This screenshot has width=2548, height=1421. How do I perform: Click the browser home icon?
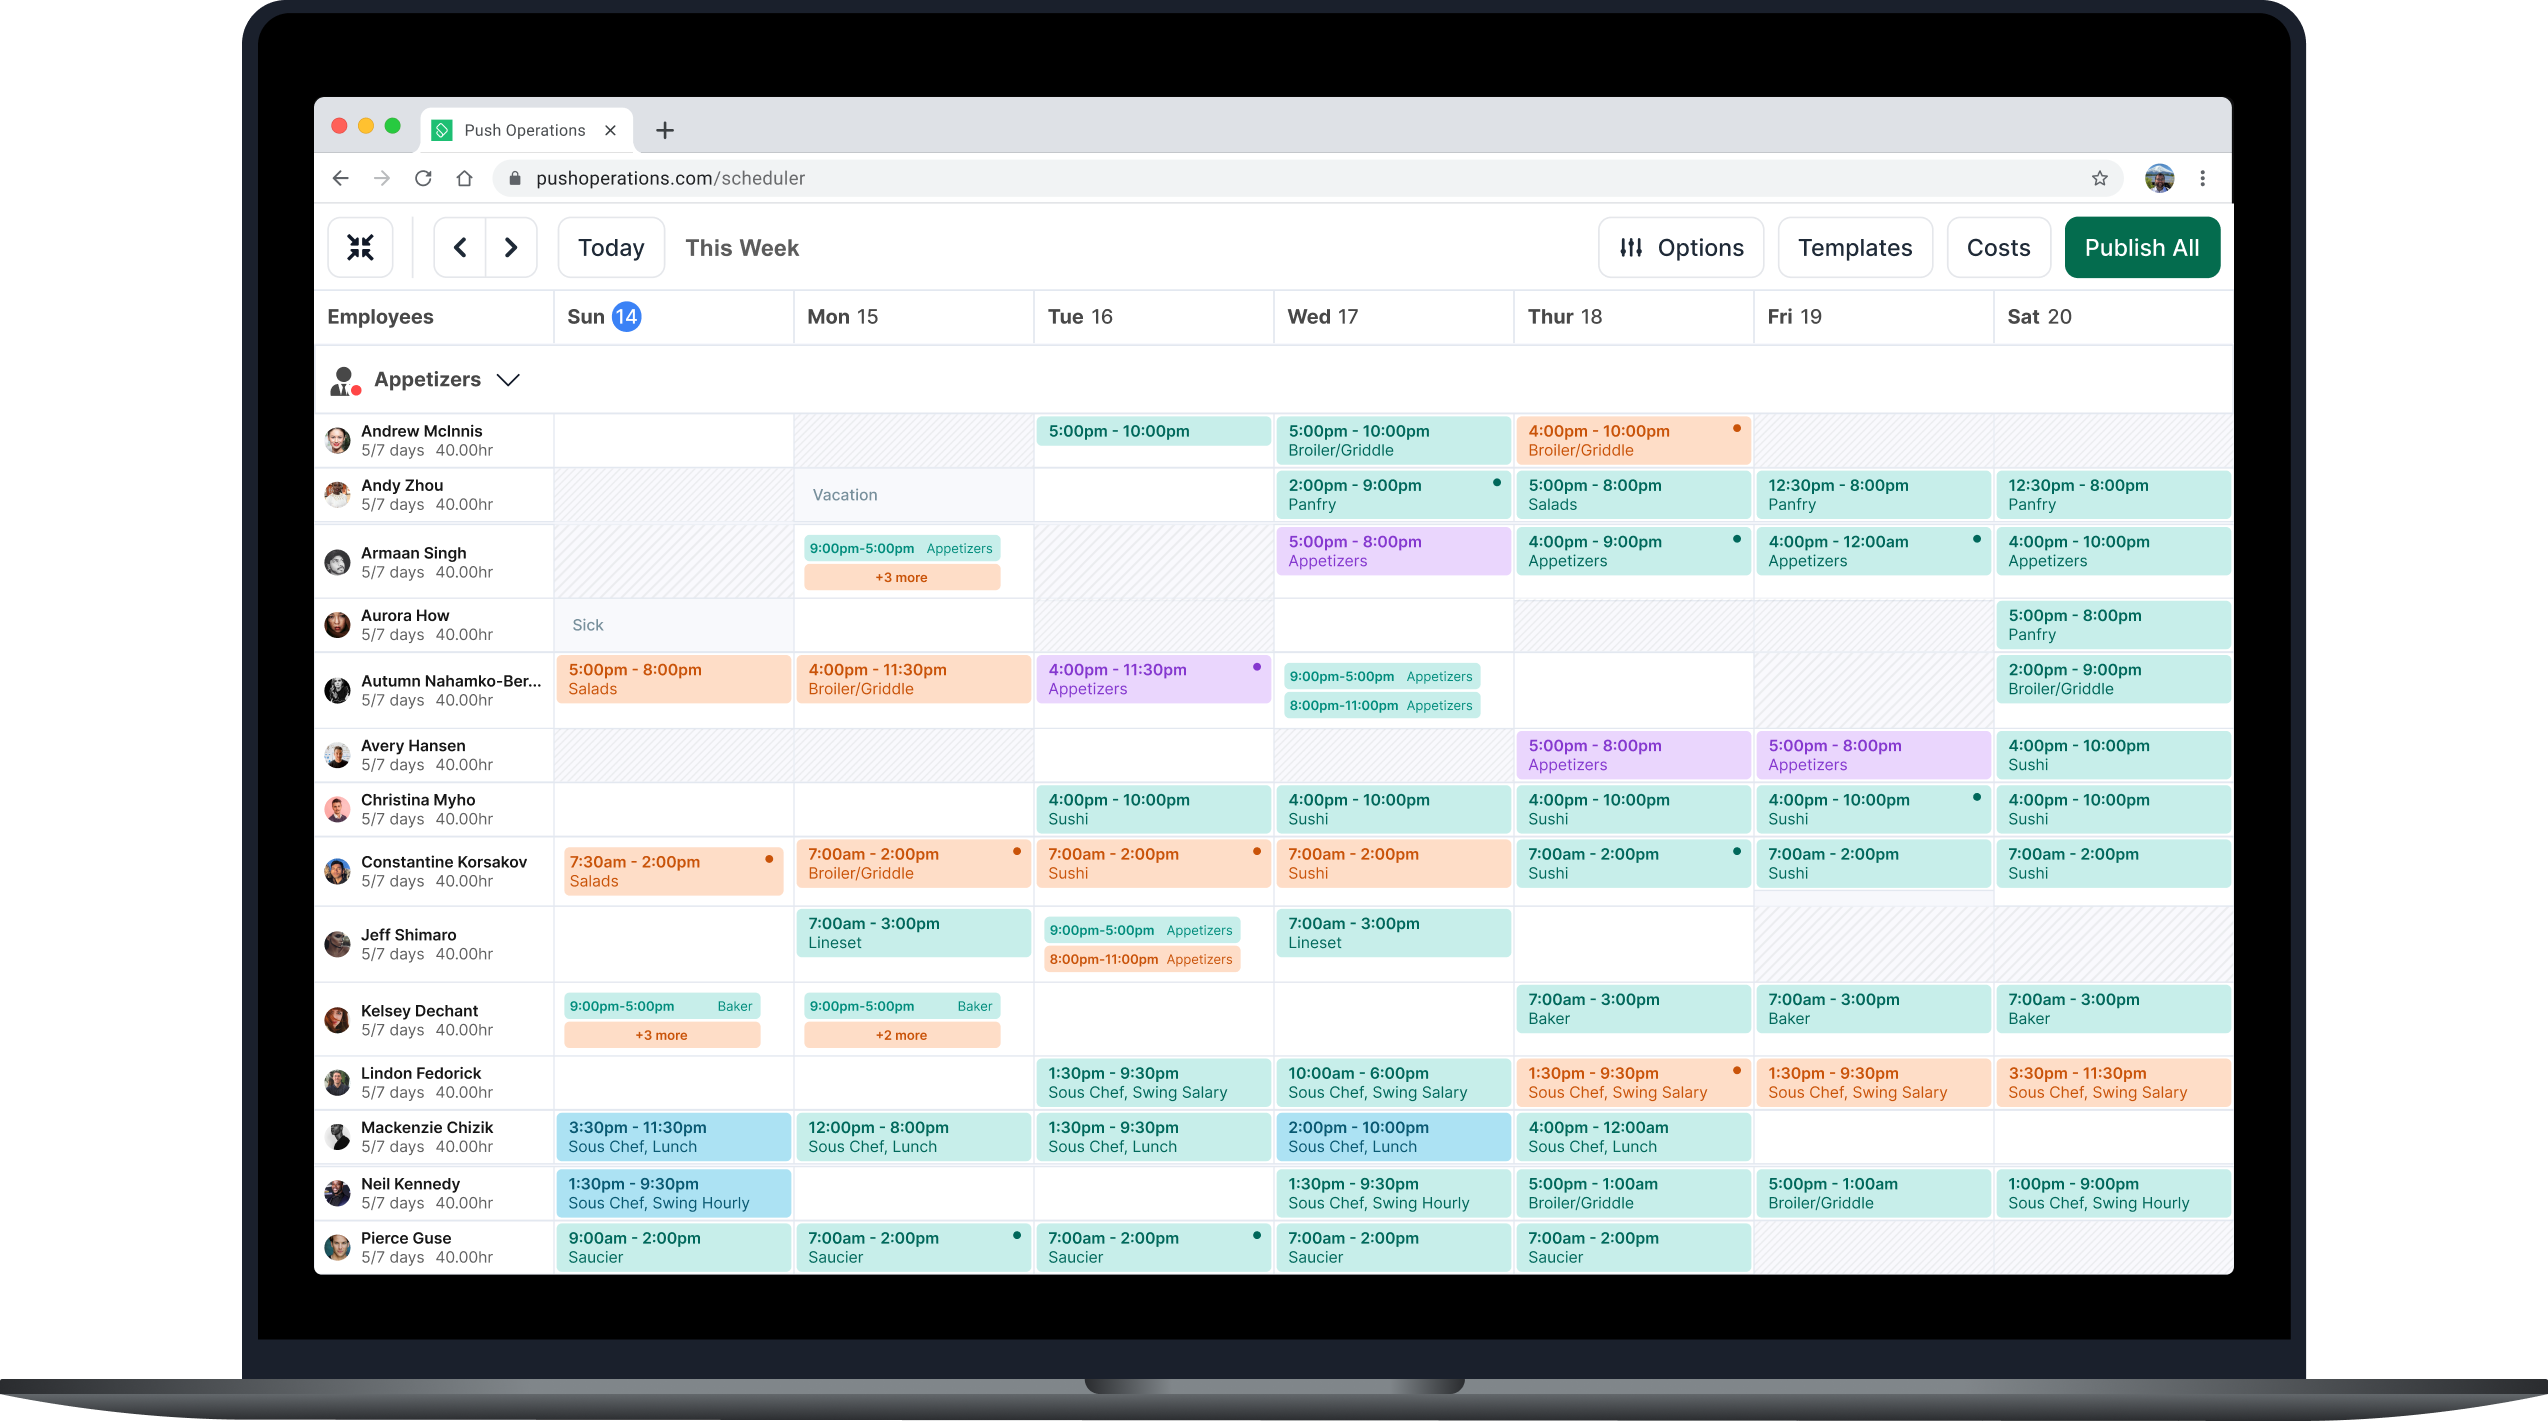464,178
